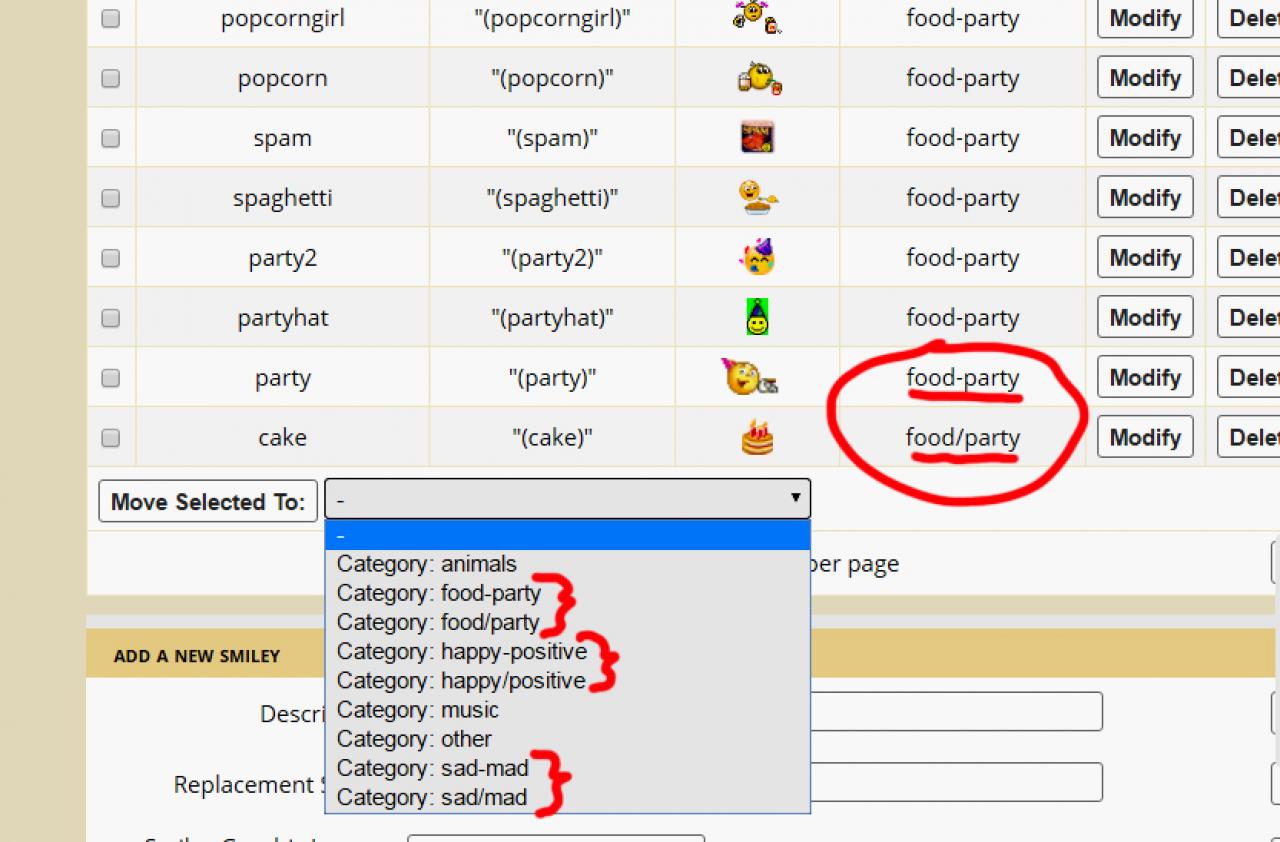
Task: Choose Category: music option
Action: [x=567, y=710]
